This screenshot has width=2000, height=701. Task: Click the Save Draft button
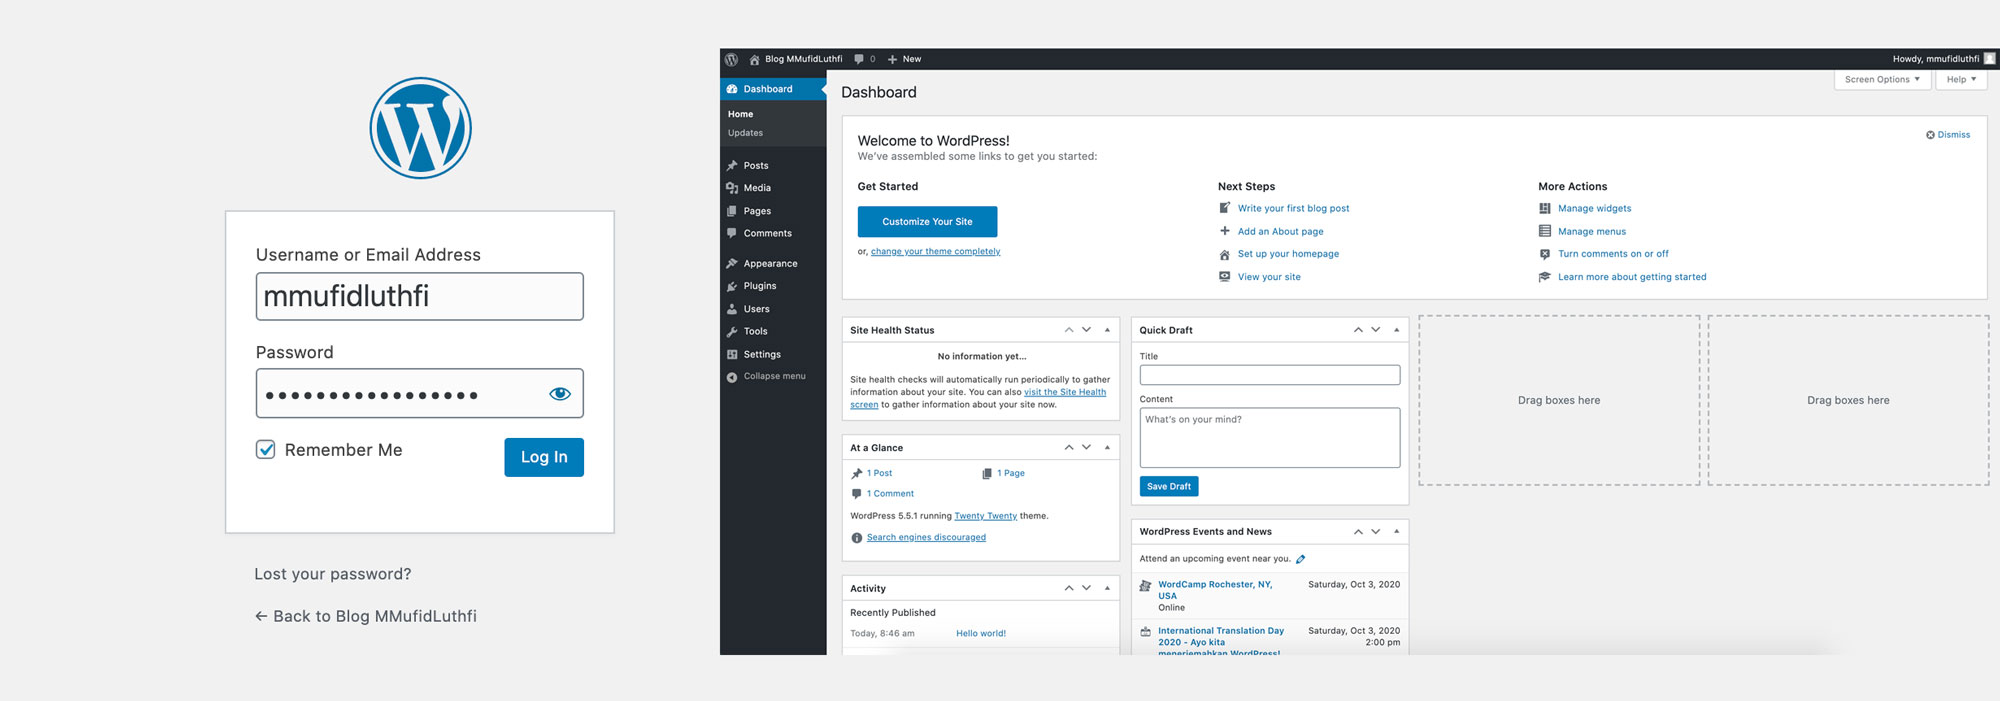[1169, 487]
